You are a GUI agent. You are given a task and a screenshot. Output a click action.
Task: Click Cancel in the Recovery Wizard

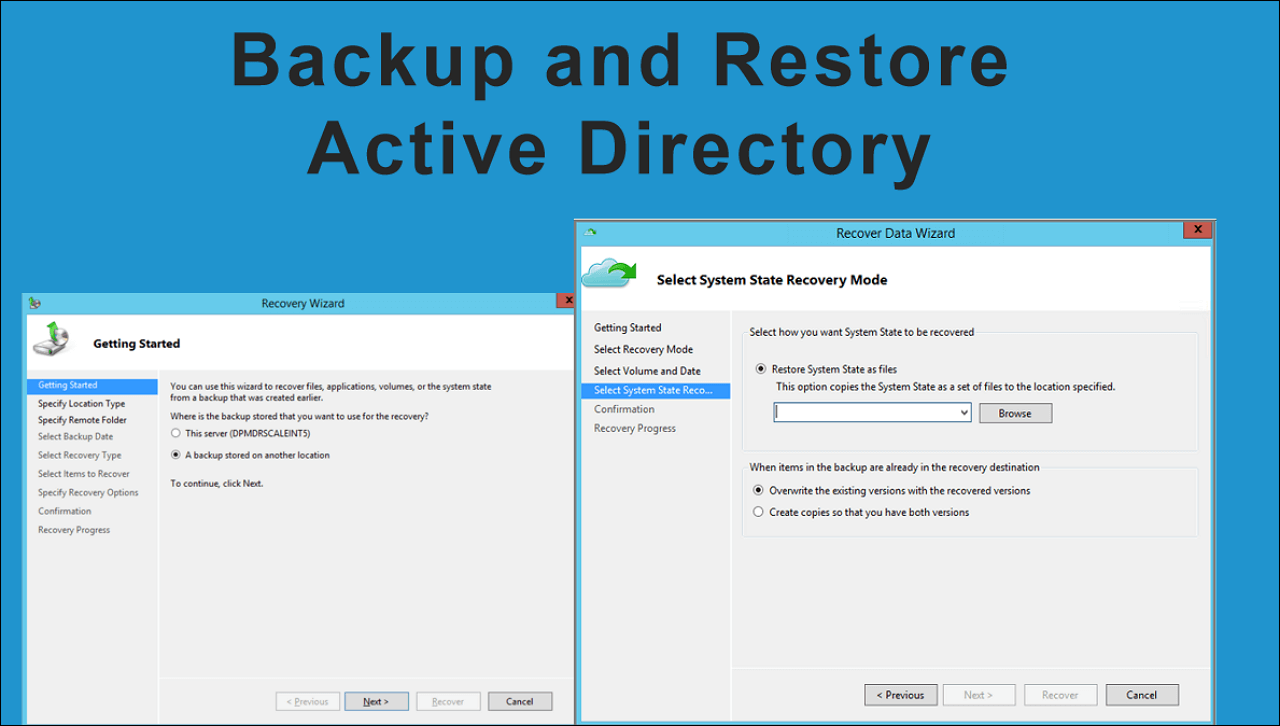[x=520, y=701]
